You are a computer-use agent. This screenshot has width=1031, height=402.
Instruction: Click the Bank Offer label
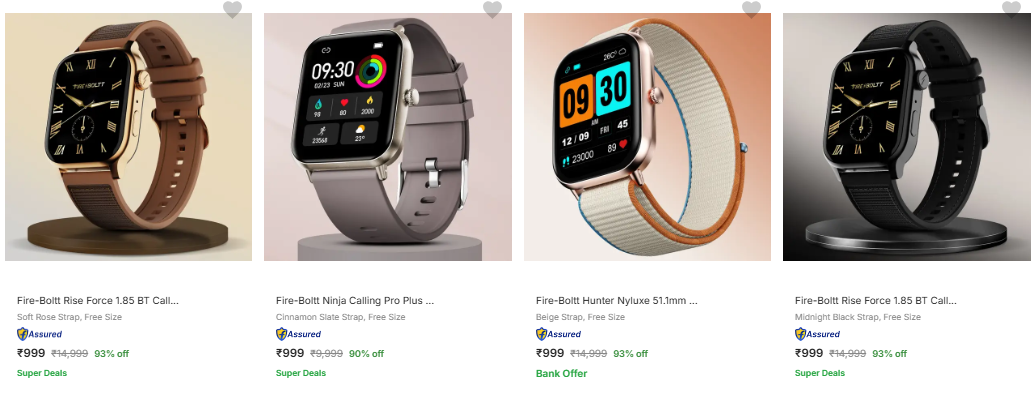pyautogui.click(x=562, y=373)
